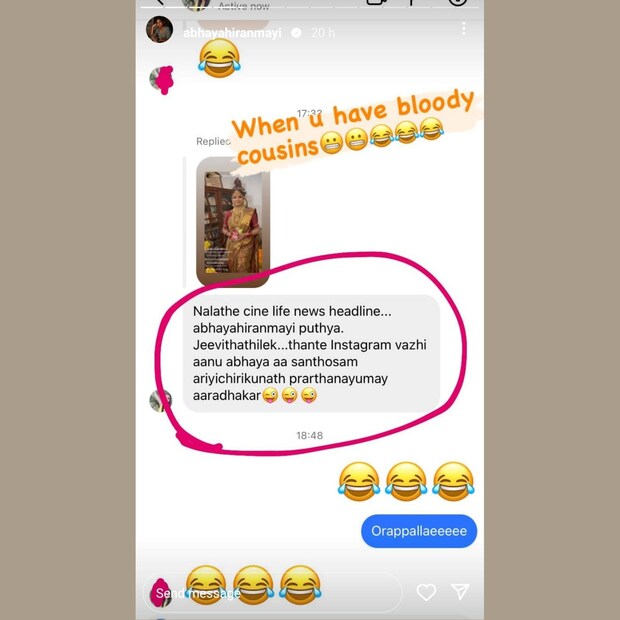The width and height of the screenshot is (620, 620).
Task: Open the abhayahiranmayi username link
Action: (x=232, y=33)
